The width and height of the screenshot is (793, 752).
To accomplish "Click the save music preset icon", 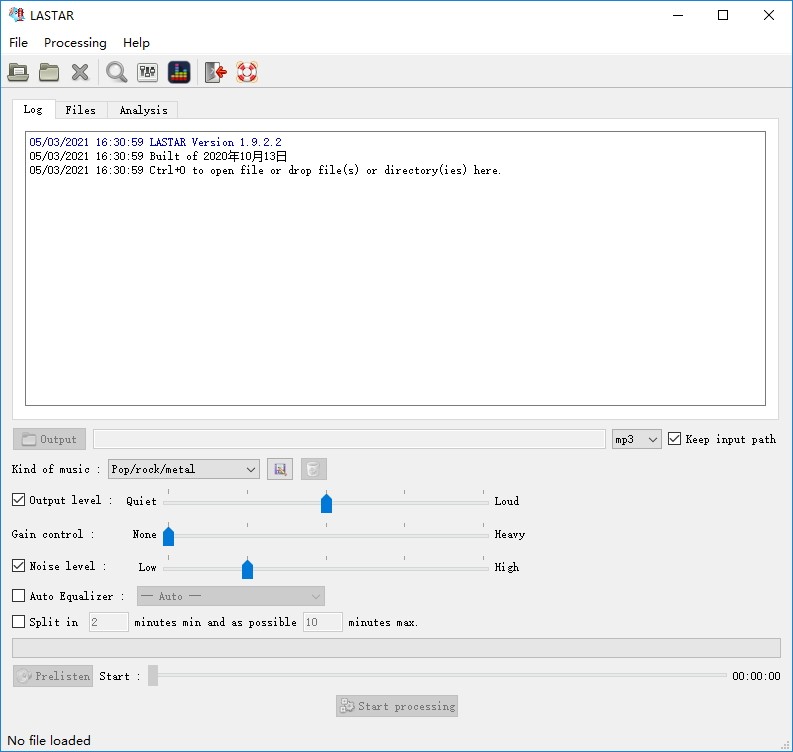I will (x=280, y=469).
